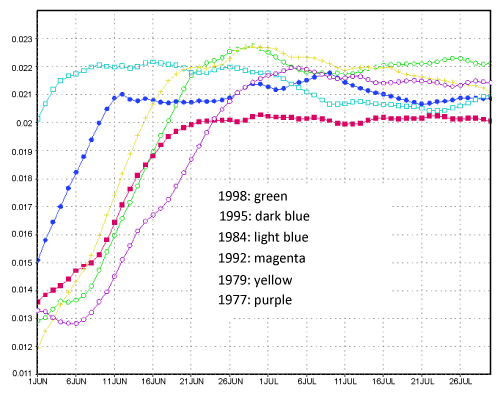
Task: Click the y-axis label 0.012
Action: tap(22, 347)
